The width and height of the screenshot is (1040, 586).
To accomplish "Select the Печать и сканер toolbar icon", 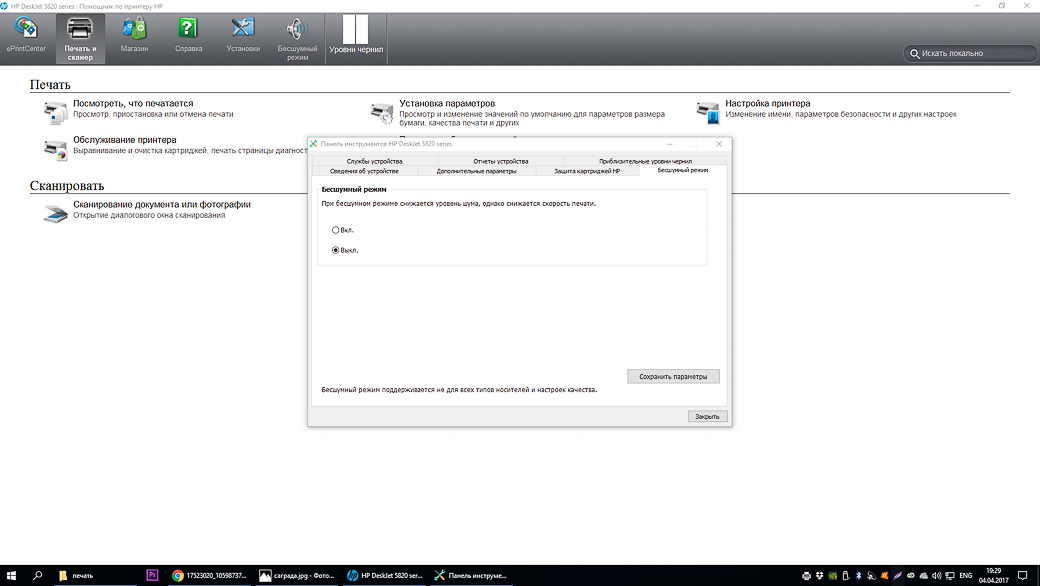I will (80, 38).
